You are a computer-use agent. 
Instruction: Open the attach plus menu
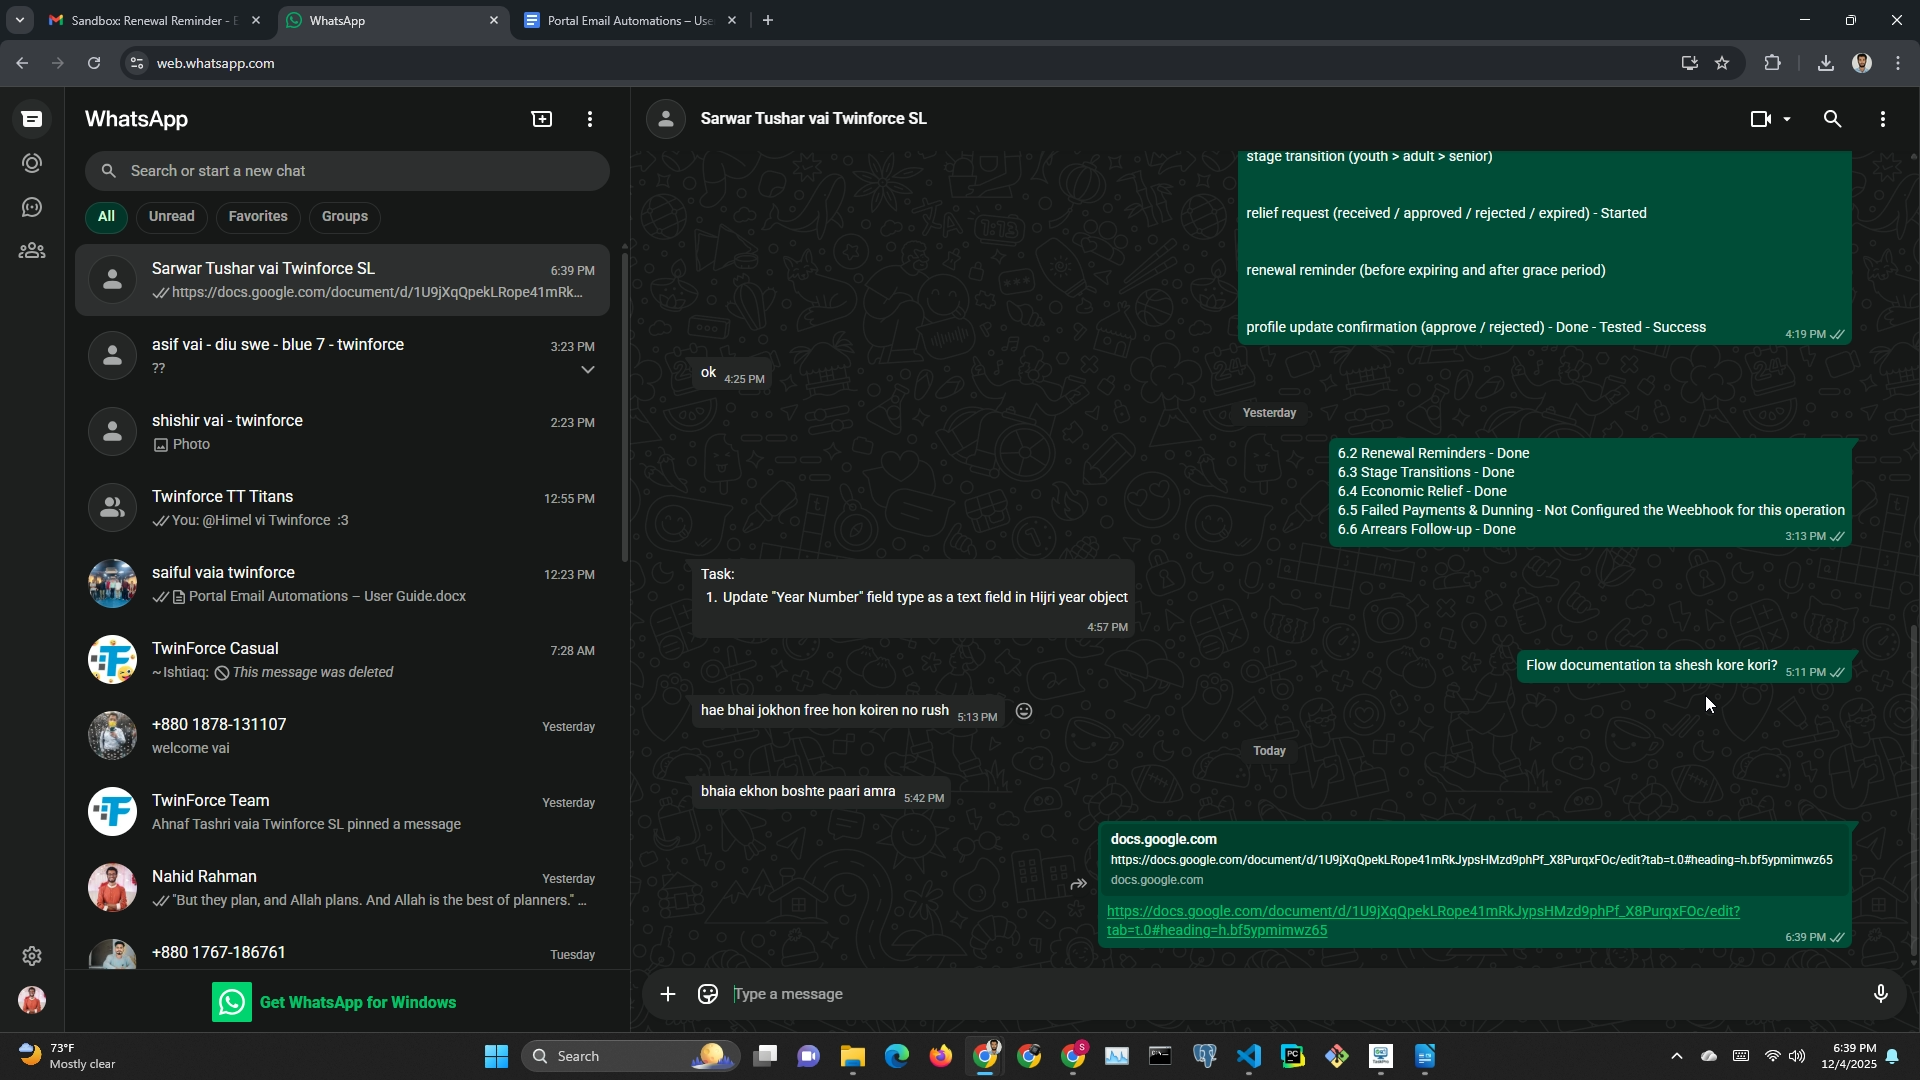pos(668,994)
